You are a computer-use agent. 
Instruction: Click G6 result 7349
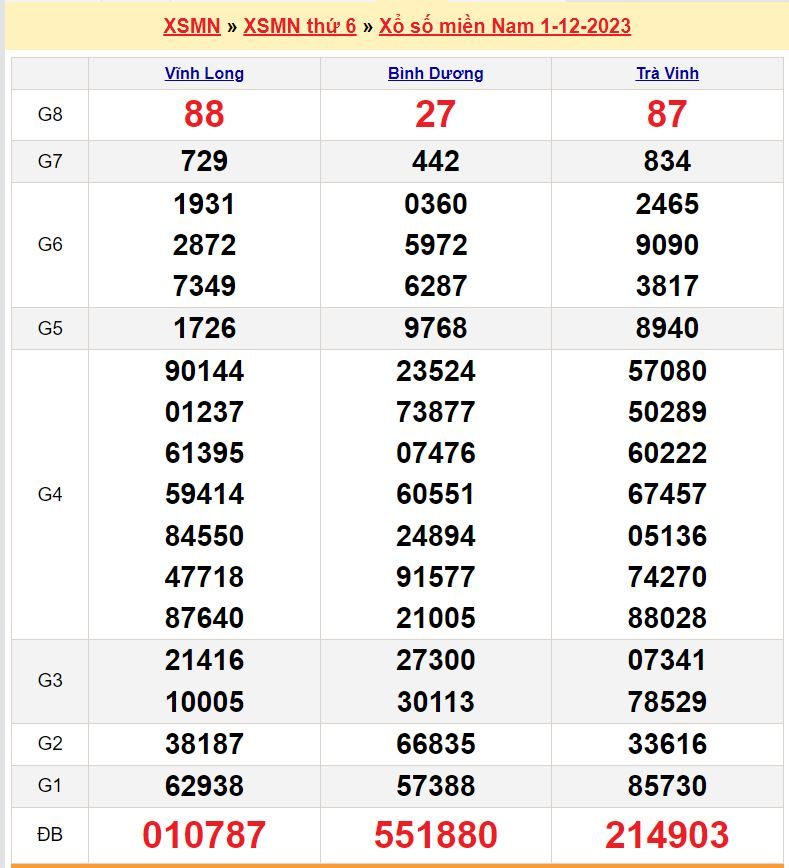coord(204,286)
